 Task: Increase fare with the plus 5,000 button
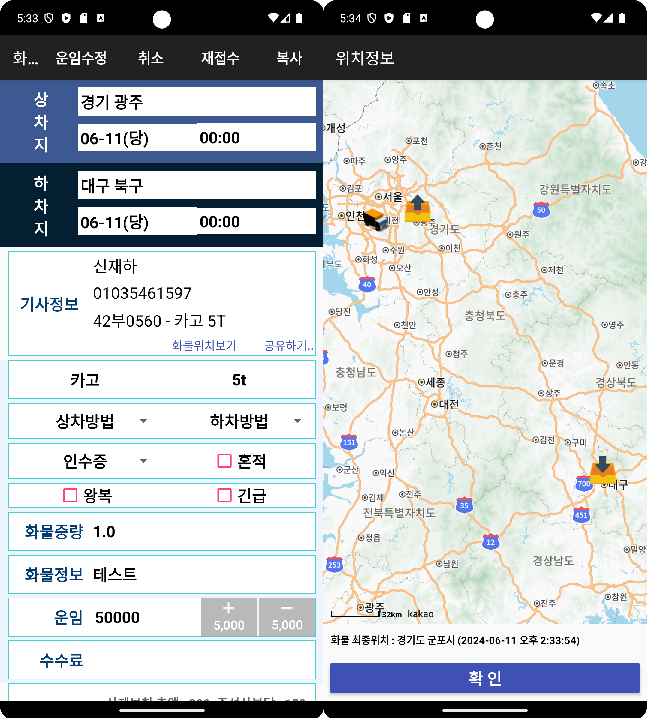[x=229, y=616]
